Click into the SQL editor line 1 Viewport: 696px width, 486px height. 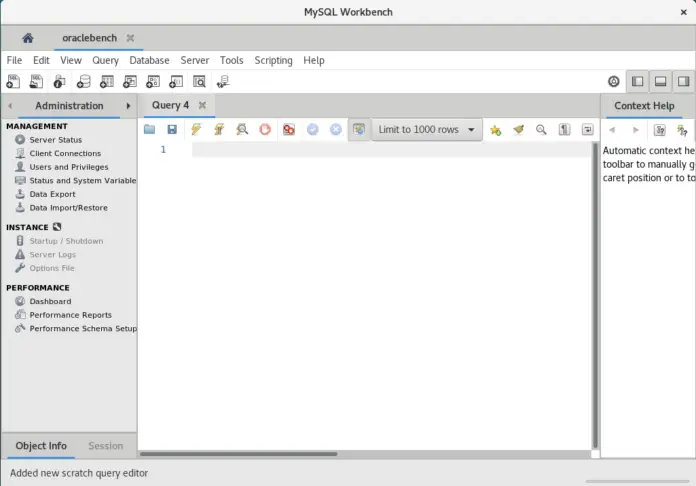coord(392,150)
